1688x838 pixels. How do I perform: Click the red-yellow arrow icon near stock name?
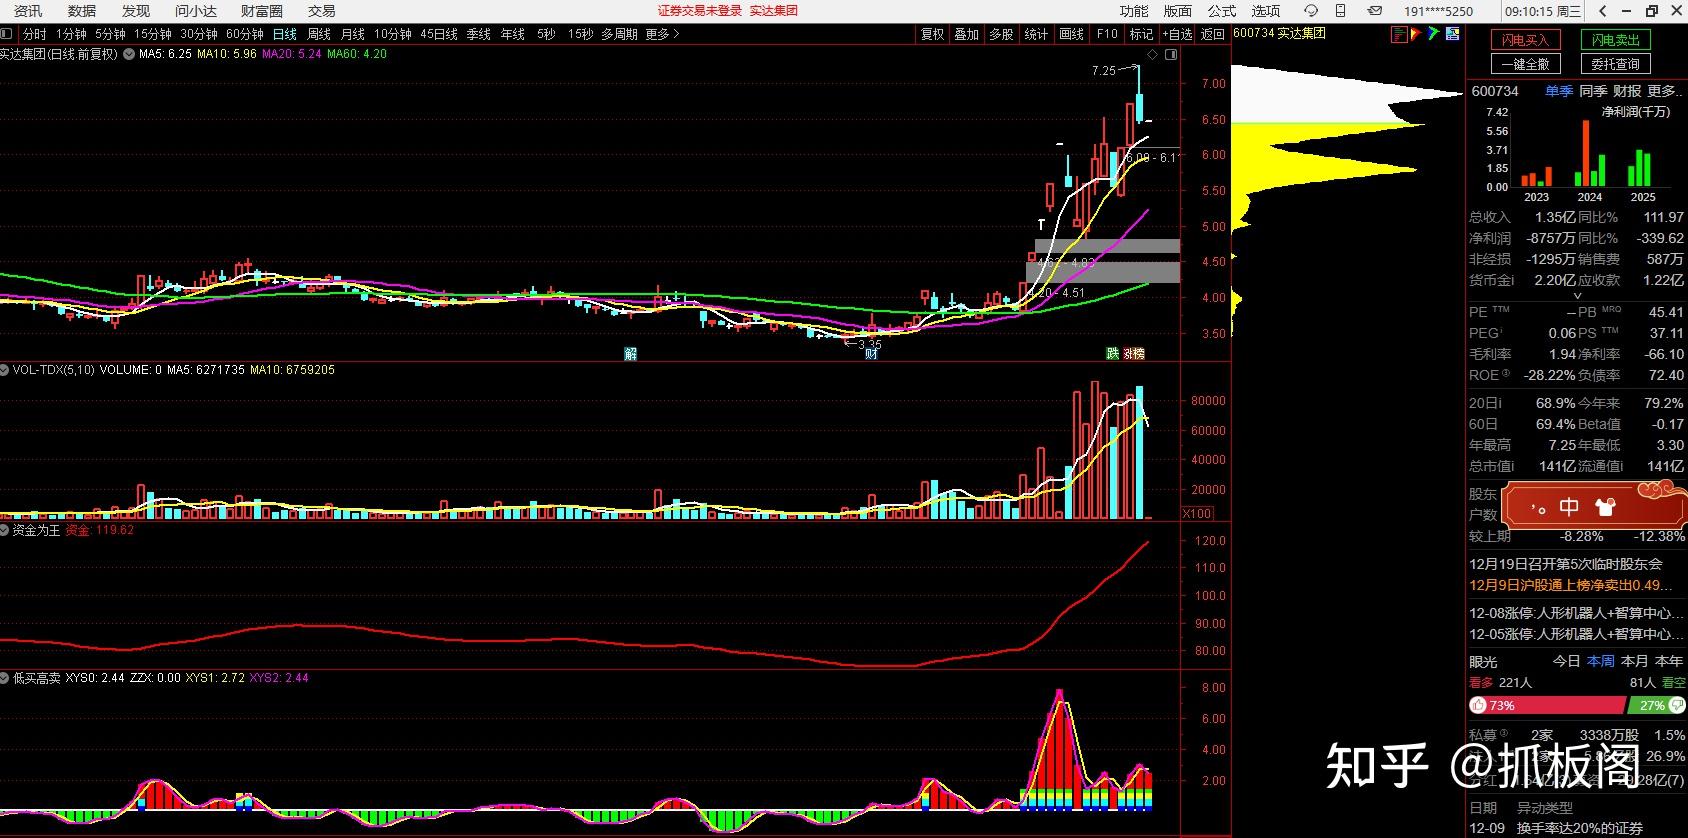pyautogui.click(x=1416, y=34)
